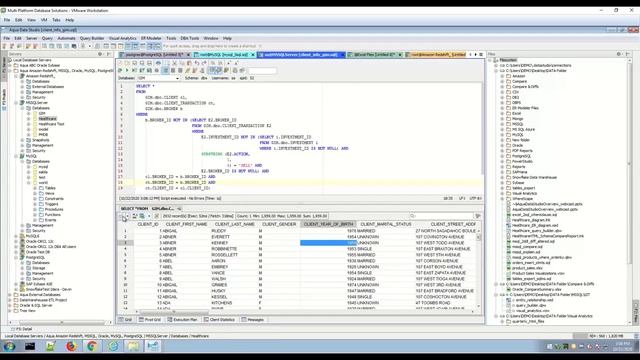
Task: Open the Files panel settings gear
Action: [619, 54]
